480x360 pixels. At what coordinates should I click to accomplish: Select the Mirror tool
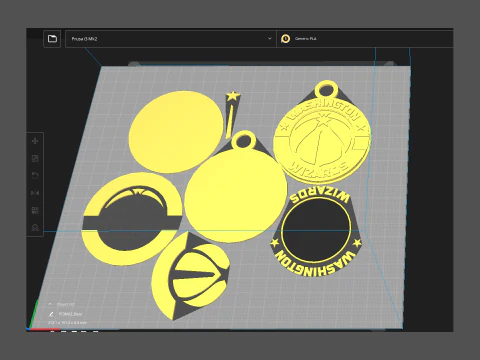pyautogui.click(x=35, y=193)
